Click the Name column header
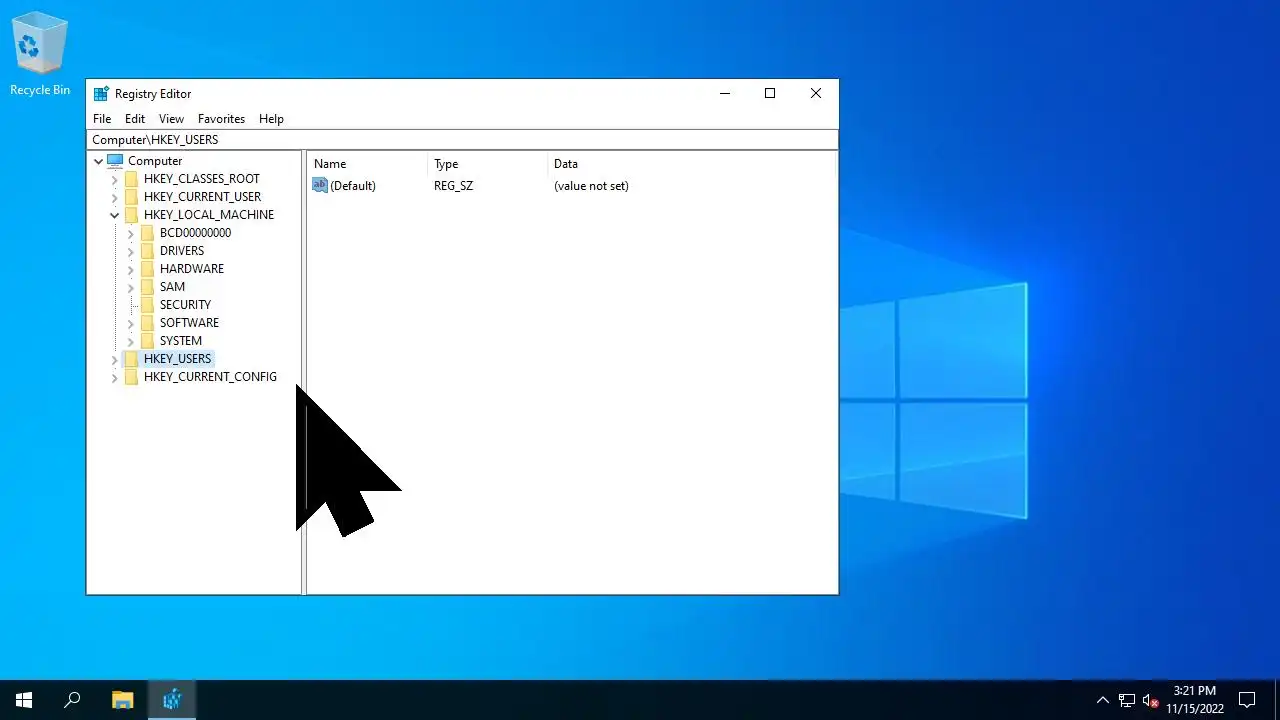This screenshot has width=1280, height=720. click(x=367, y=164)
